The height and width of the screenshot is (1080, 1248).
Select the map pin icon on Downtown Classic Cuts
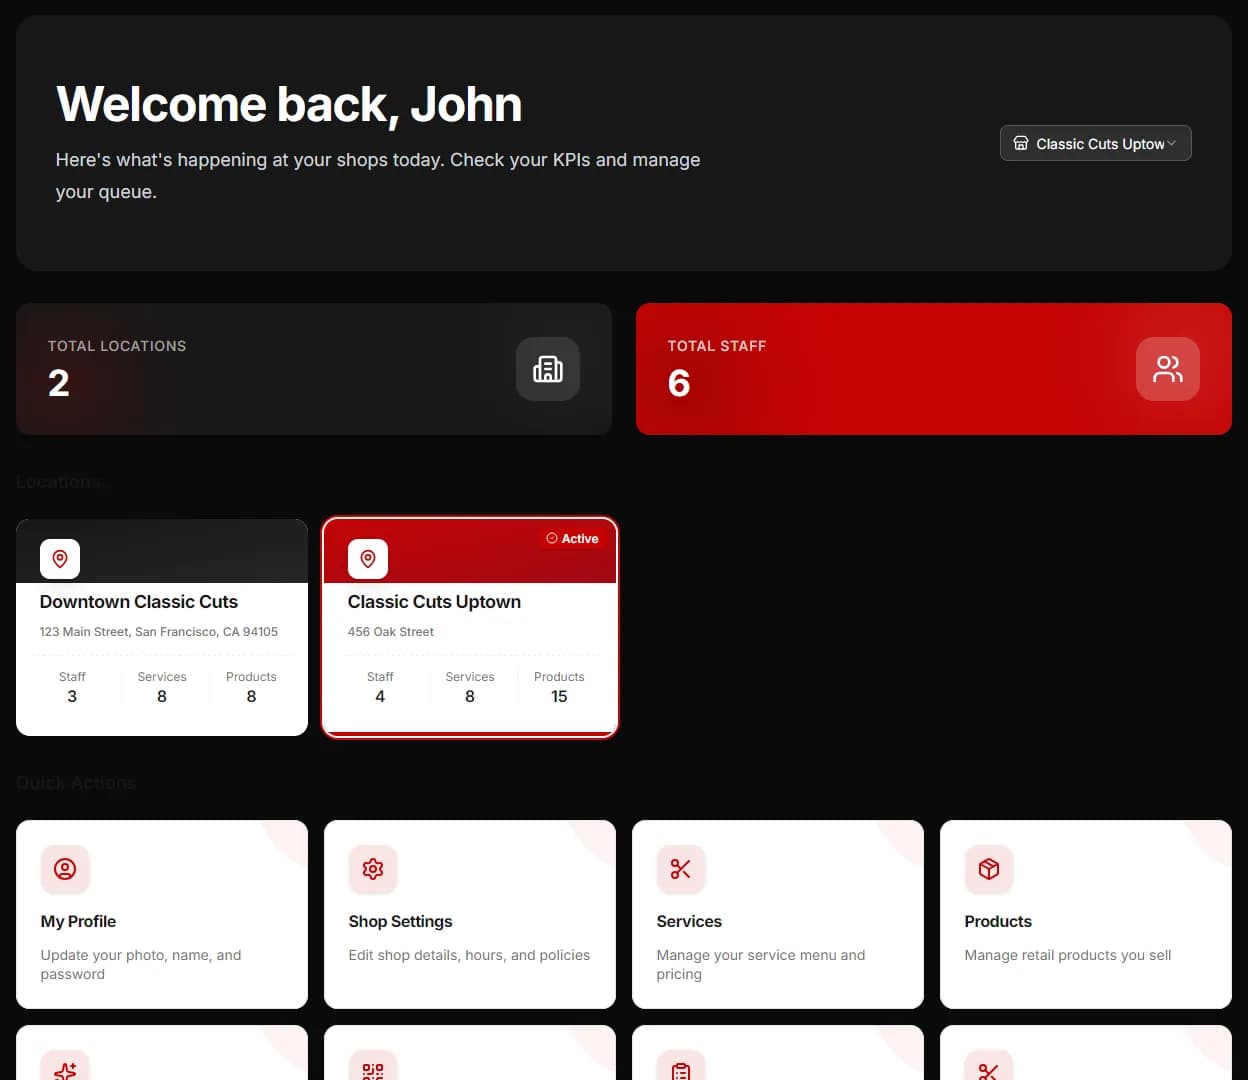[59, 559]
